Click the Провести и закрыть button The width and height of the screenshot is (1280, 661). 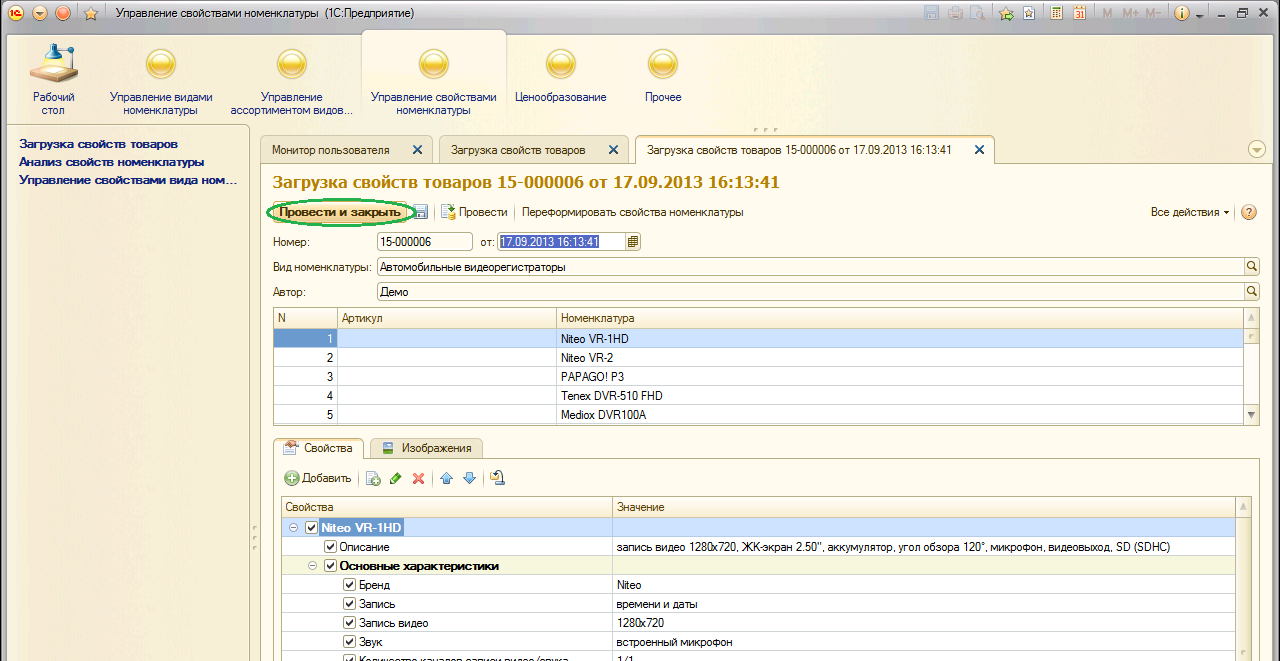(340, 212)
